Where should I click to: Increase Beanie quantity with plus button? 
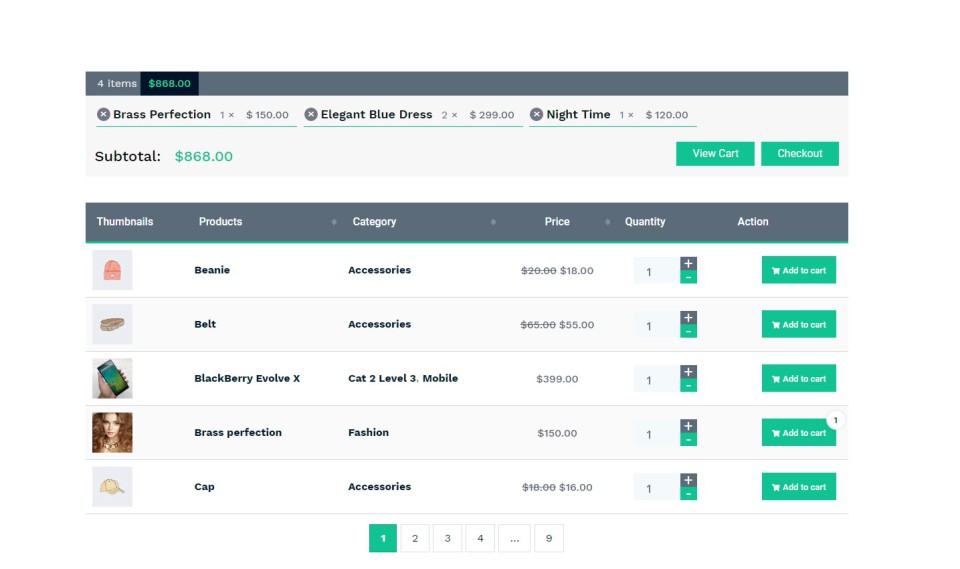(688, 264)
